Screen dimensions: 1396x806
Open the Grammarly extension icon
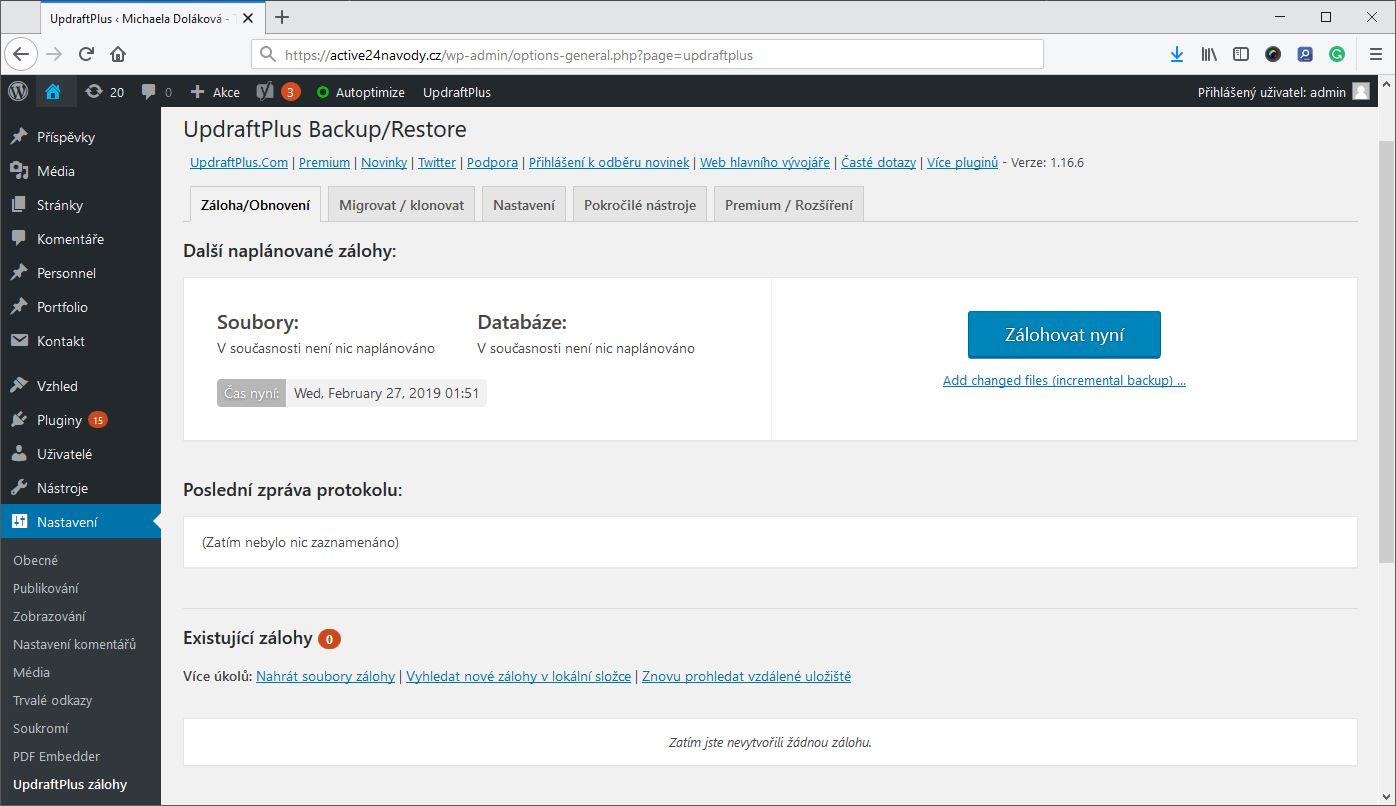click(1337, 55)
